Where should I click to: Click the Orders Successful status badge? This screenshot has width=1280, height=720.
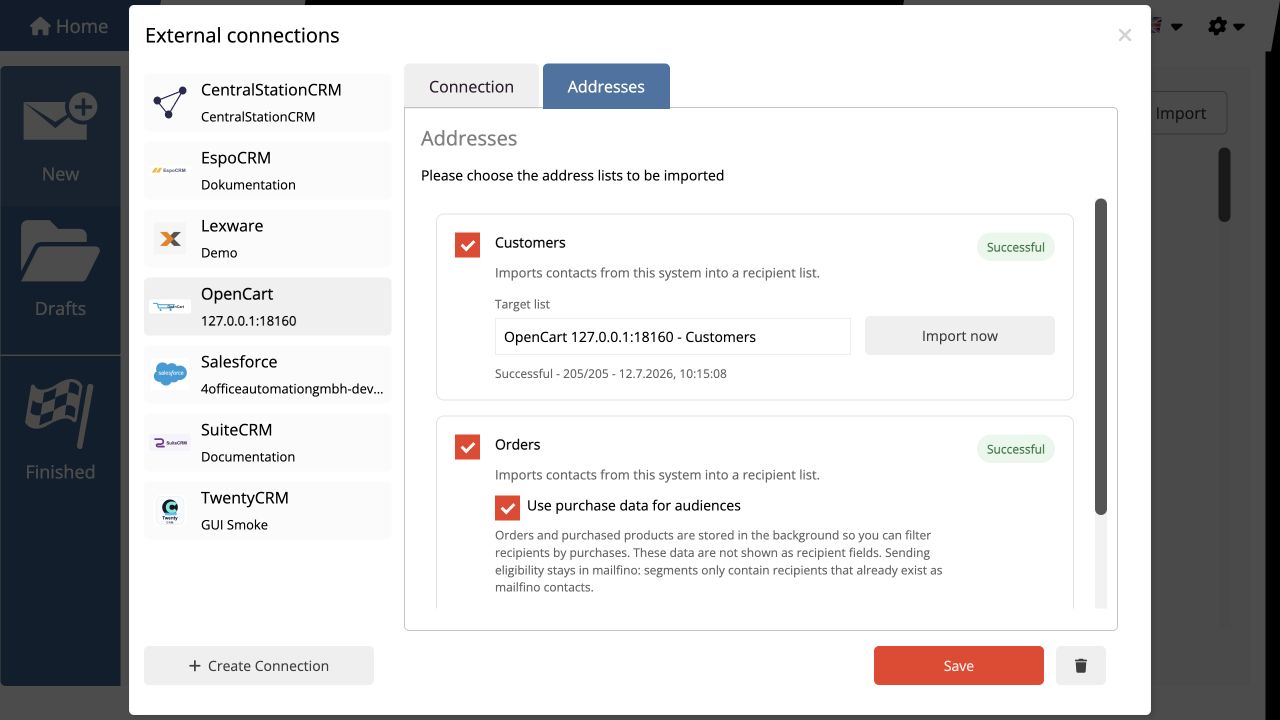[1015, 449]
